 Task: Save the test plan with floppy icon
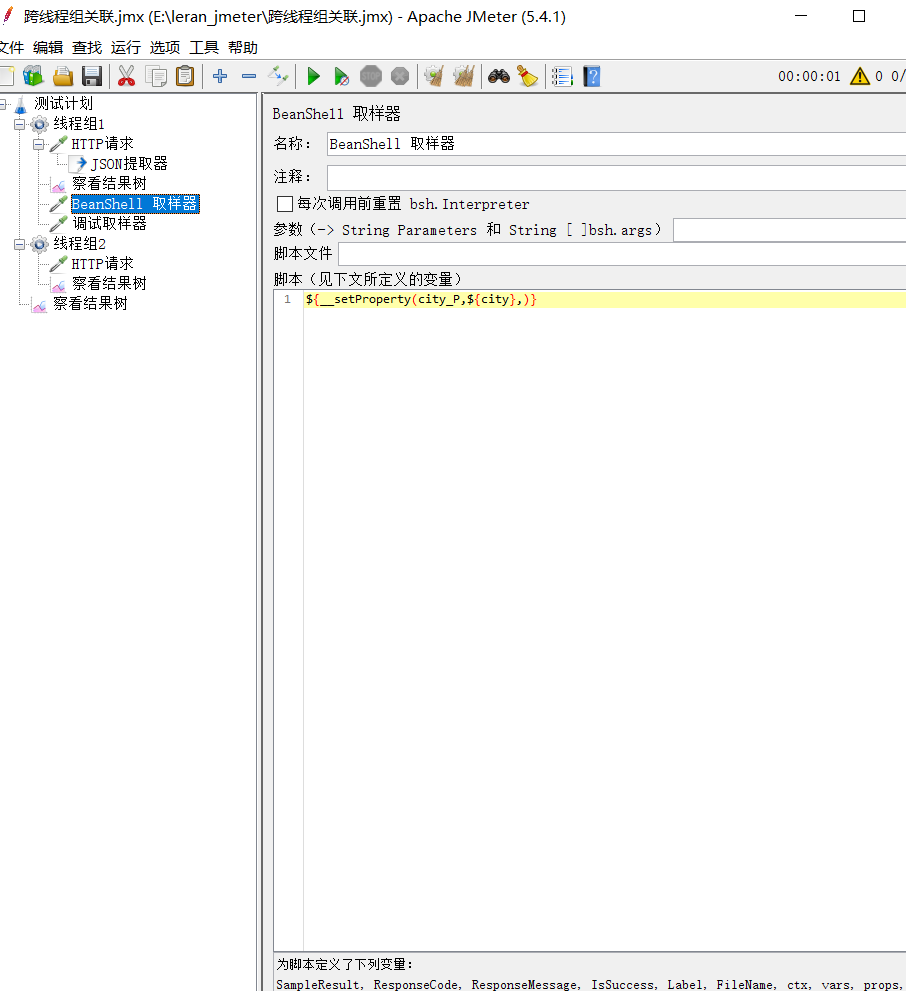click(92, 76)
